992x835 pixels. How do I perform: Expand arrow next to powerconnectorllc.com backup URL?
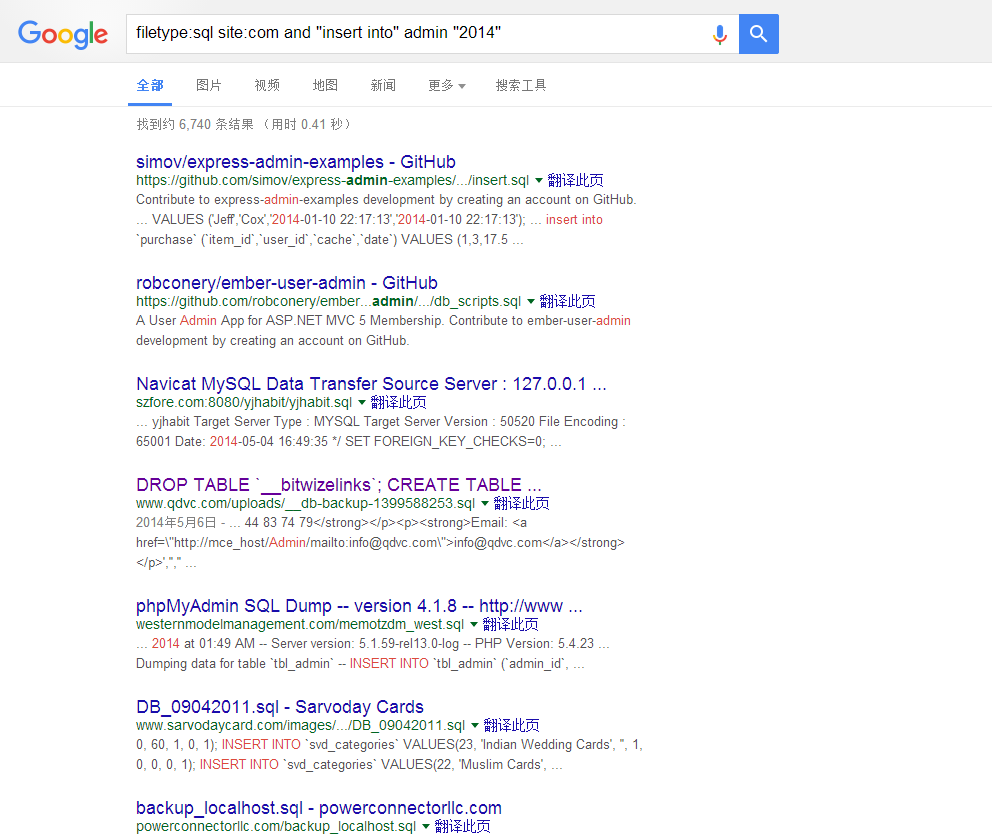(x=426, y=827)
